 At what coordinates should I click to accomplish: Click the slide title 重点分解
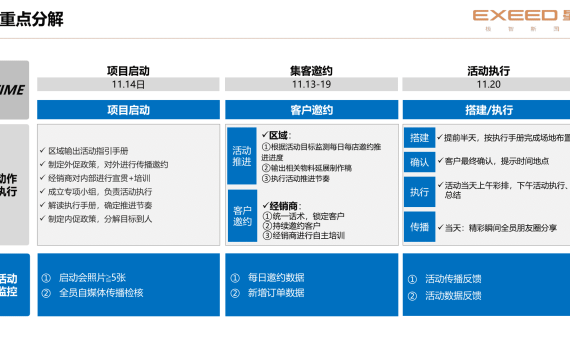point(32,19)
